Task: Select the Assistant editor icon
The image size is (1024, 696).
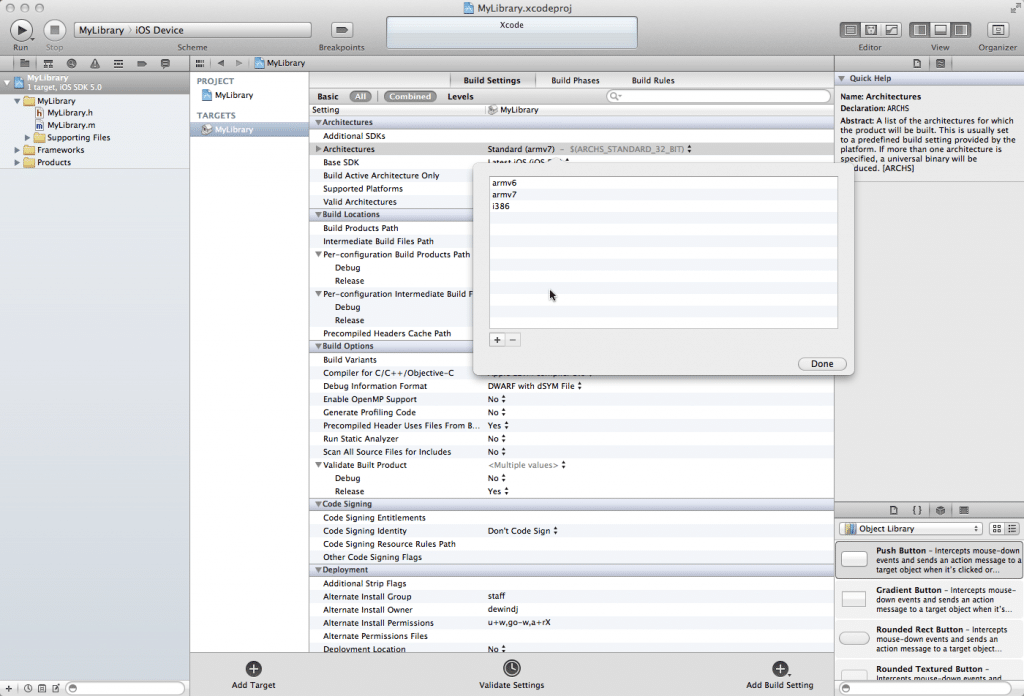Action: pos(871,30)
